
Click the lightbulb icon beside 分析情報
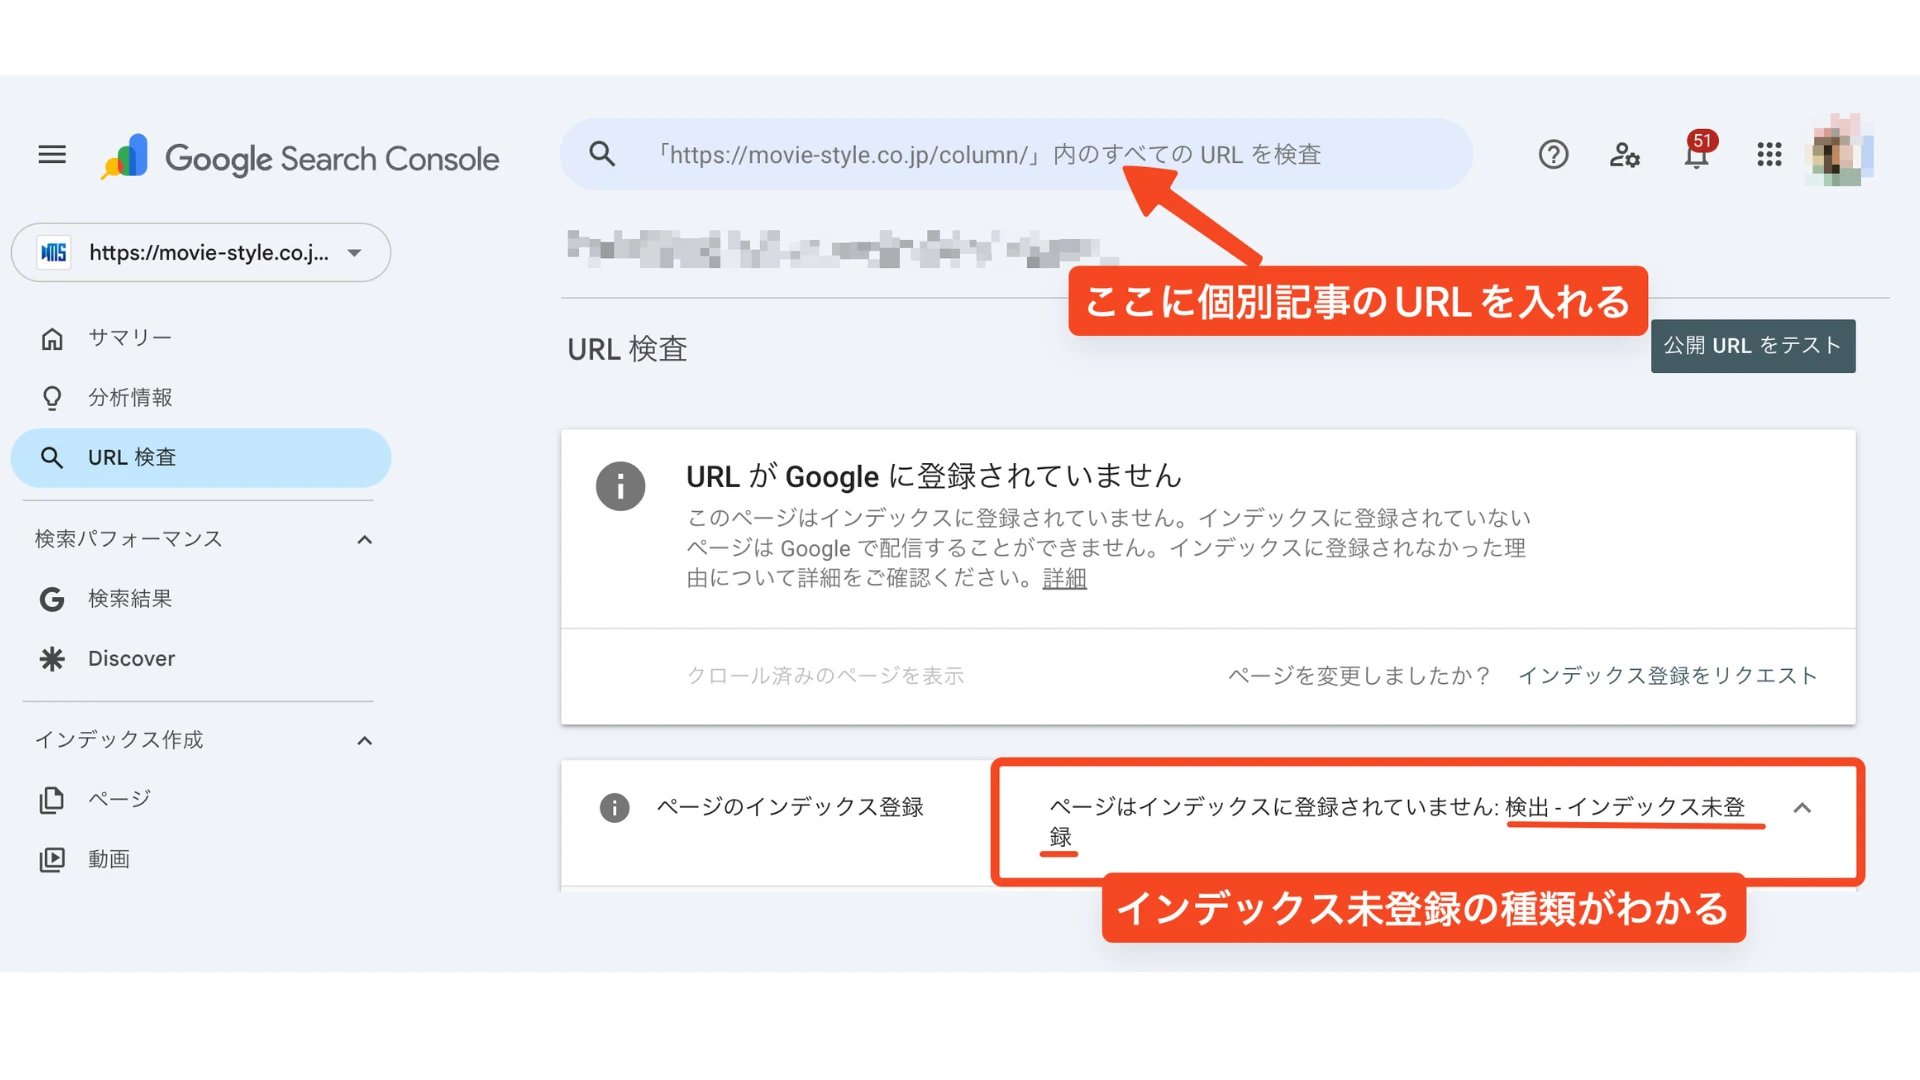click(52, 398)
